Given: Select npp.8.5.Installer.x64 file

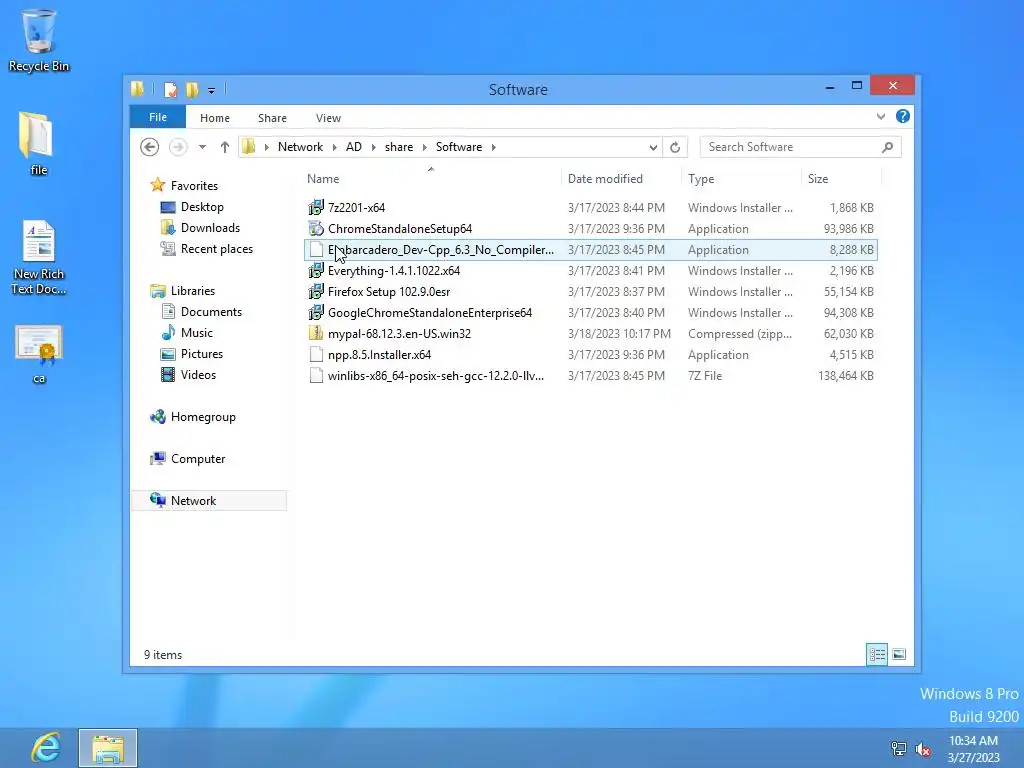Looking at the screenshot, I should click(591, 355).
